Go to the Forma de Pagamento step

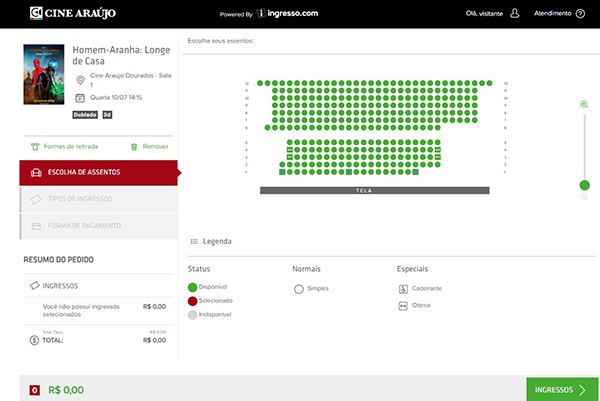point(98,226)
